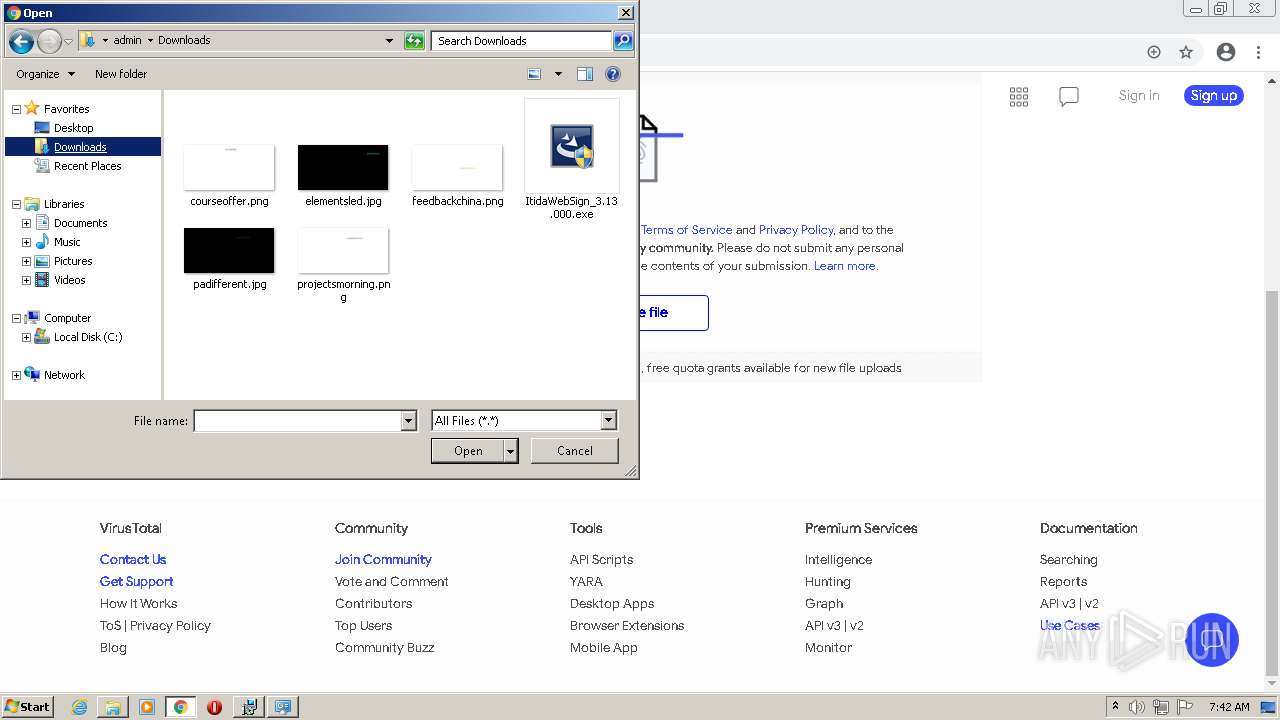Screen dimensions: 1280x720
Task: Open Contact Us footer link
Action: (x=133, y=560)
